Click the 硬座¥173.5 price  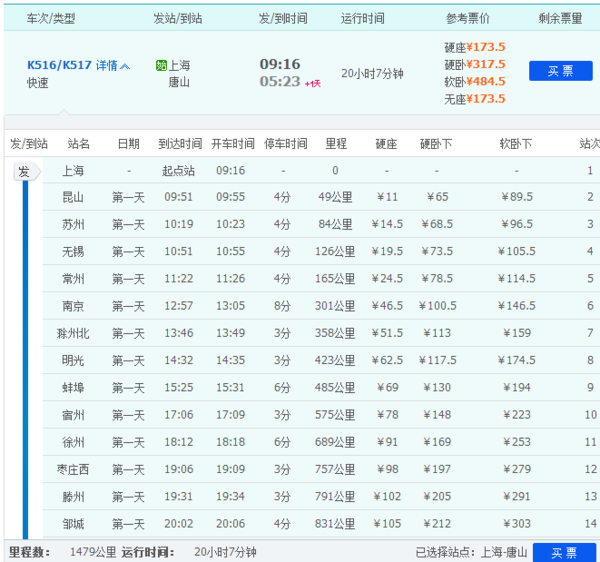coord(475,47)
